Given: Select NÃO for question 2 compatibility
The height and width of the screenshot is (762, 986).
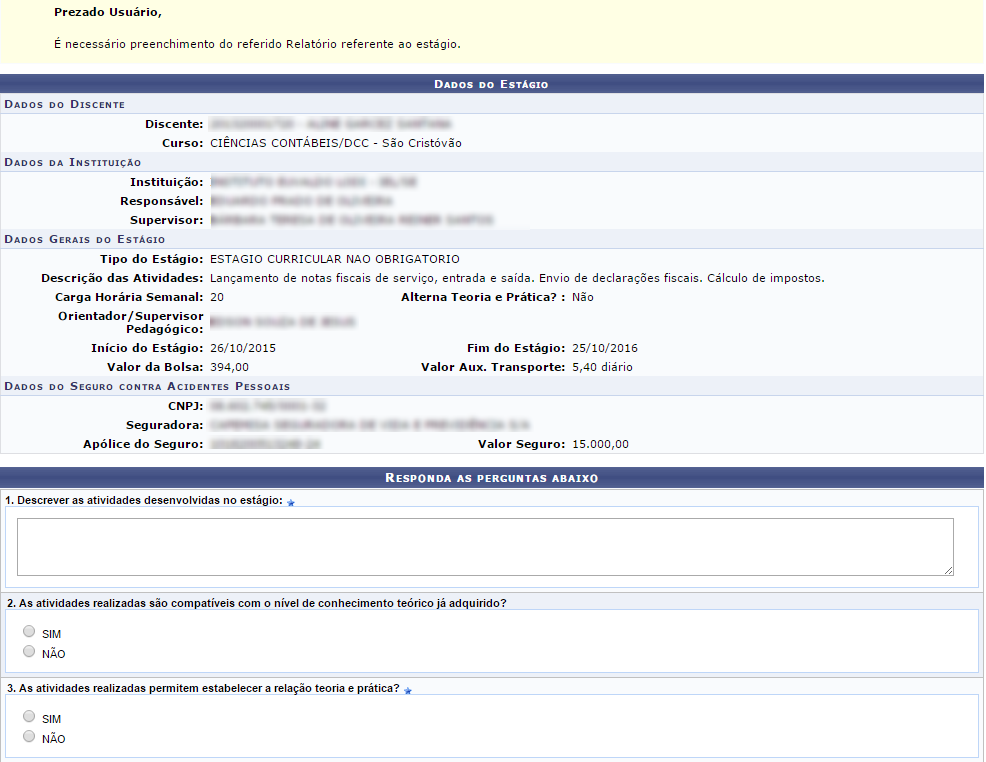Looking at the screenshot, I should point(29,651).
